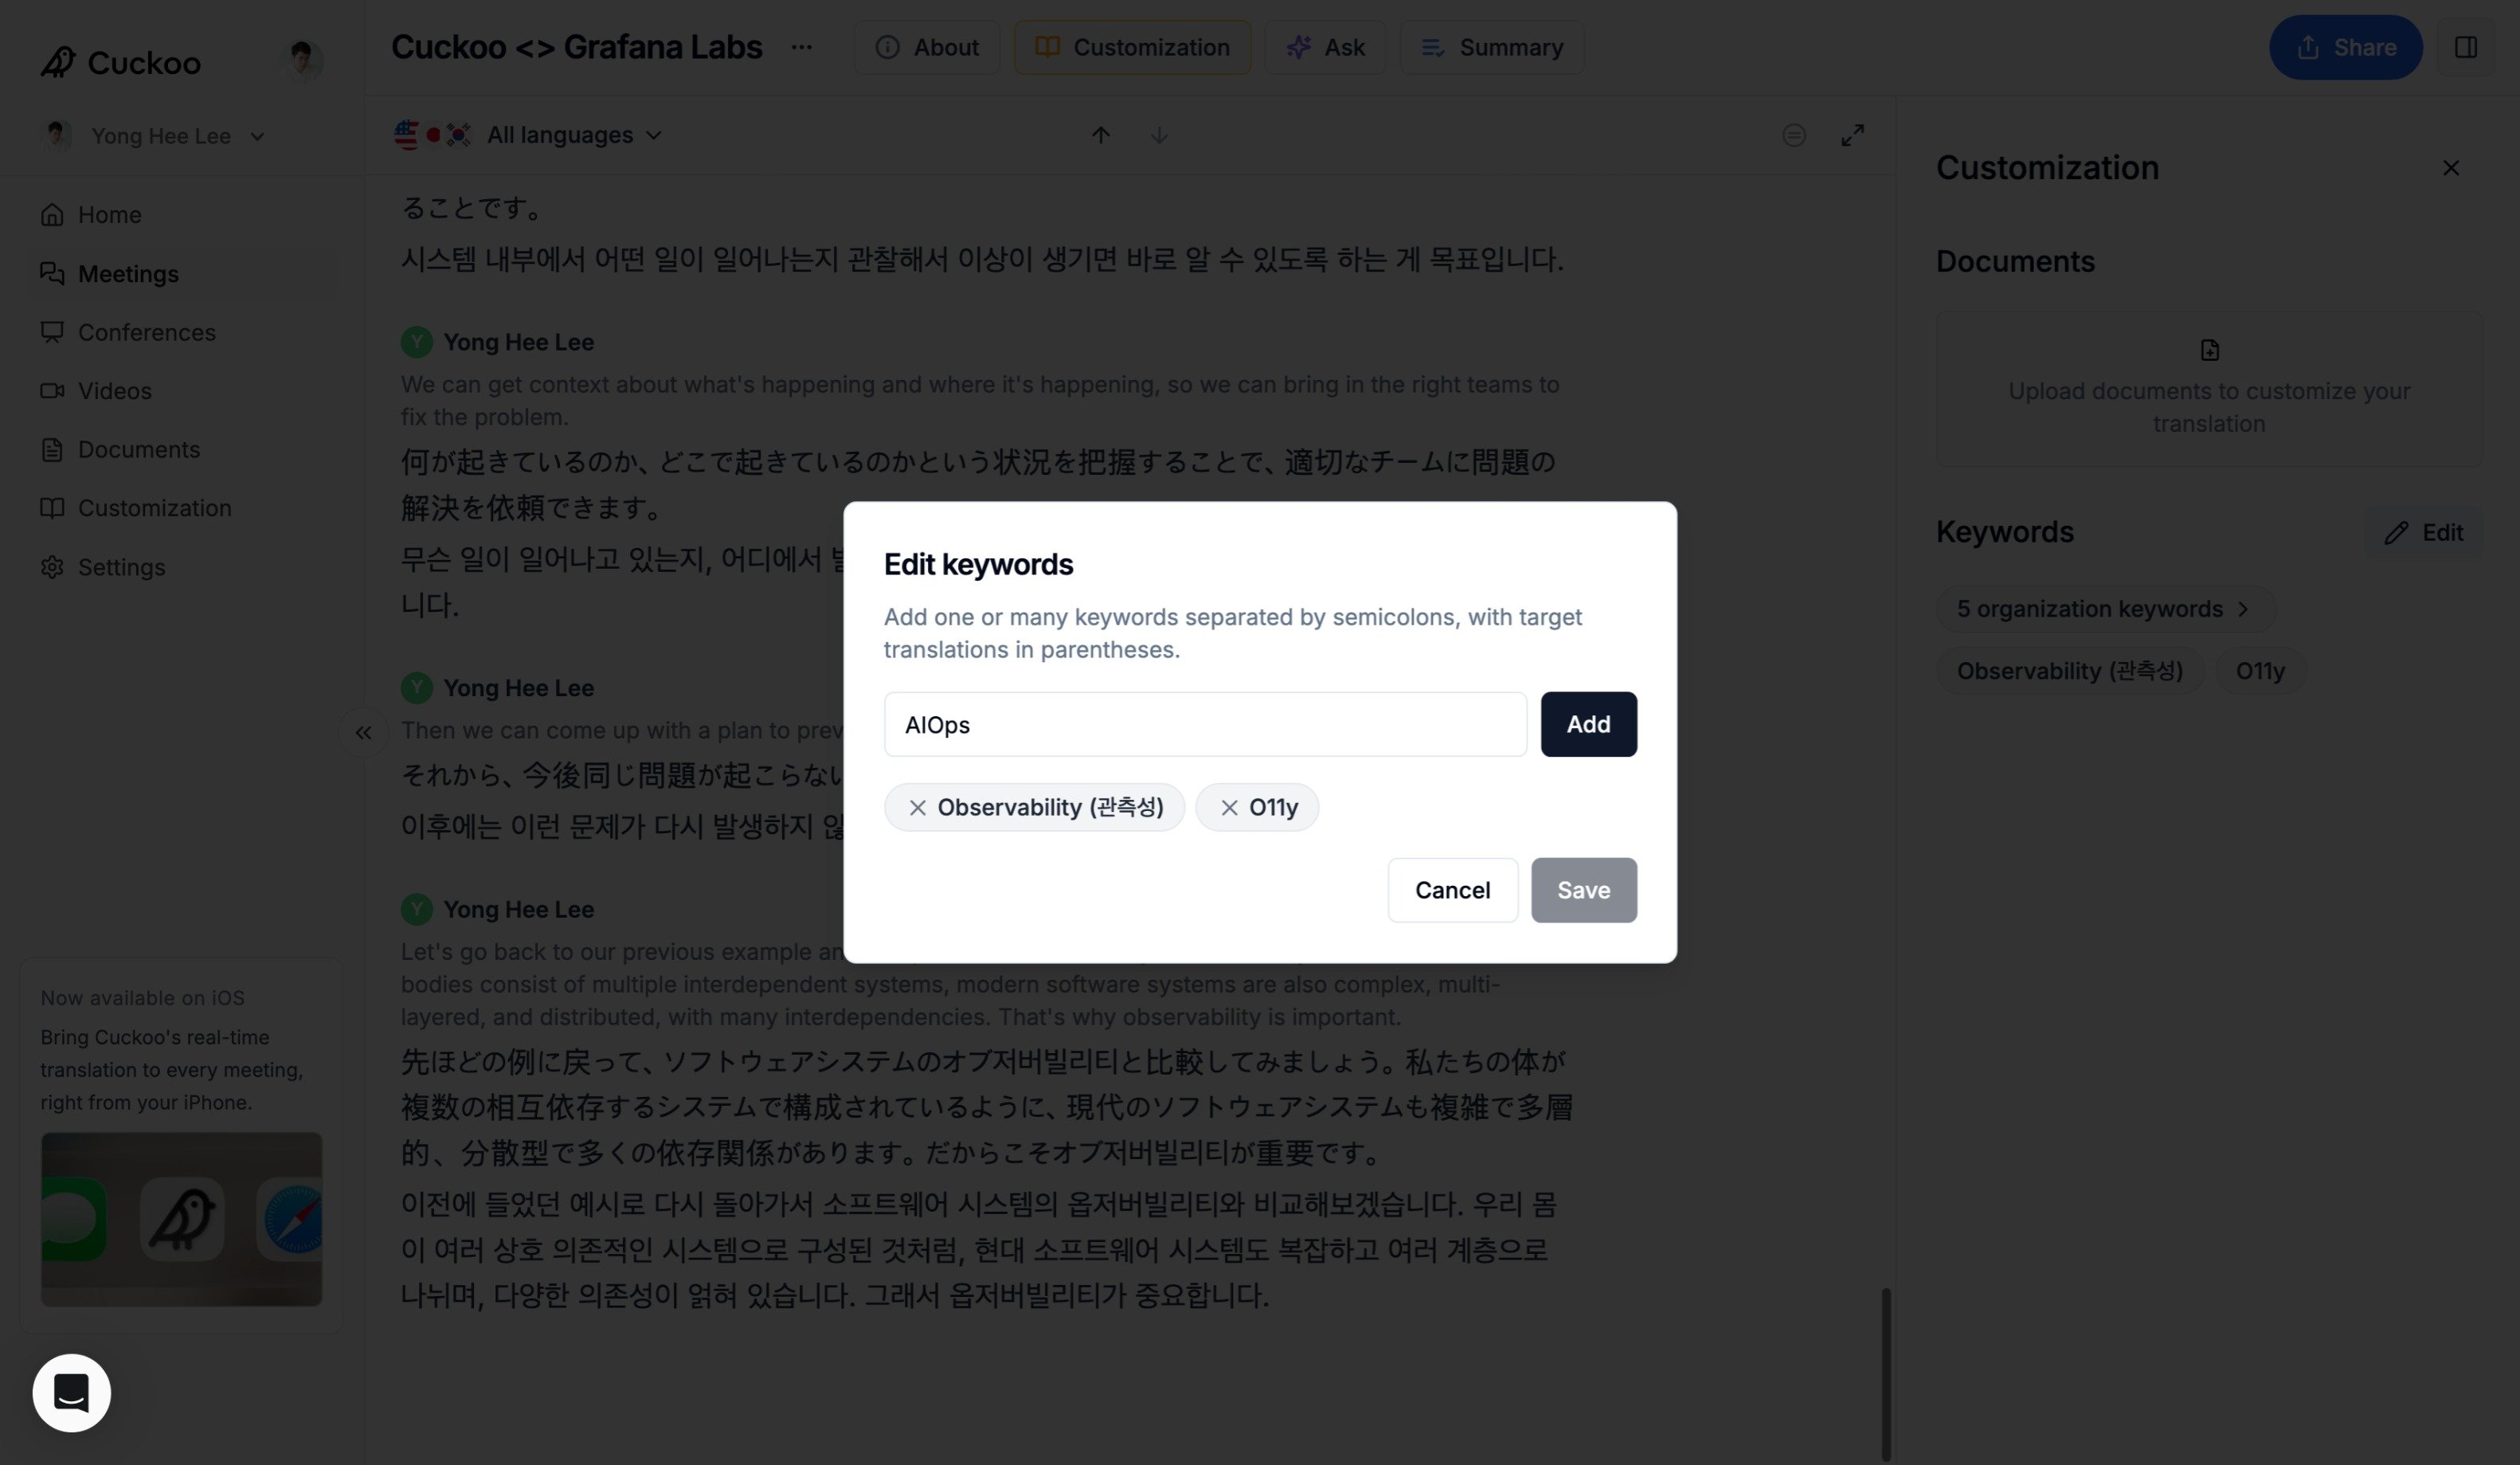2520x1465 pixels.
Task: Click the Edit keywords pencil button
Action: [x=2423, y=533]
